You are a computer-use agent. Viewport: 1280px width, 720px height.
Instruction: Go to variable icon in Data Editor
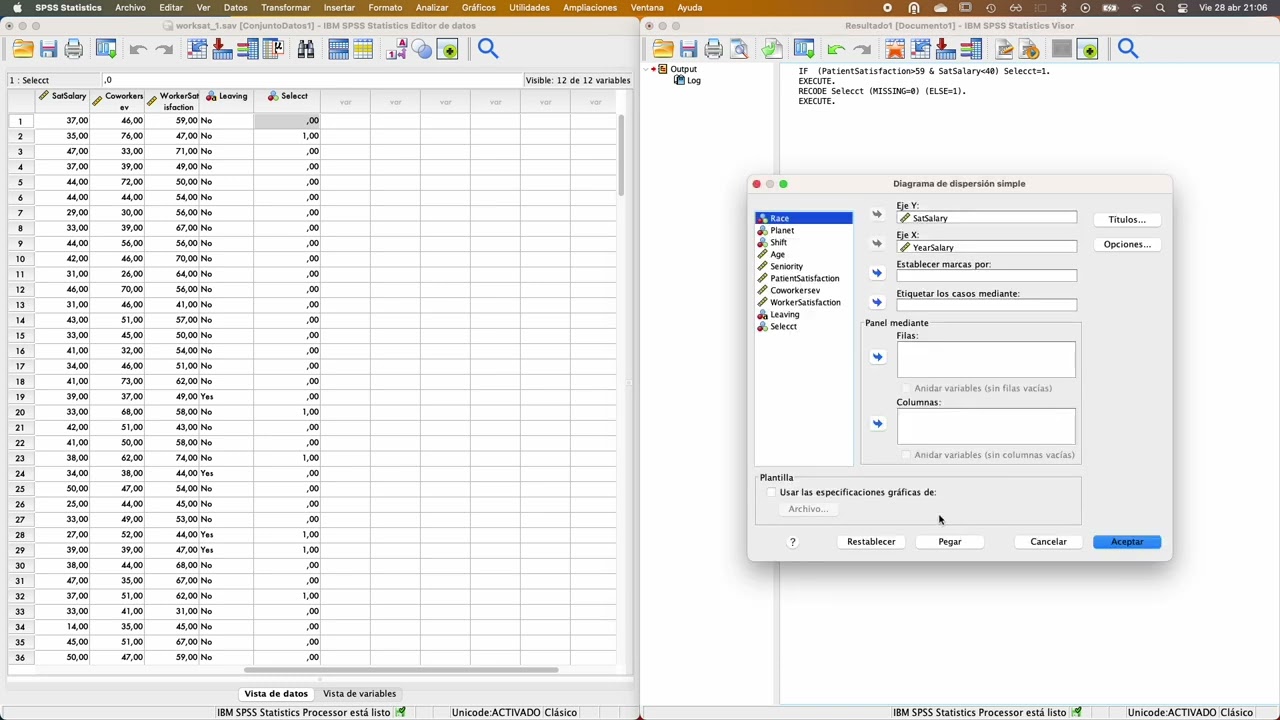coord(222,49)
